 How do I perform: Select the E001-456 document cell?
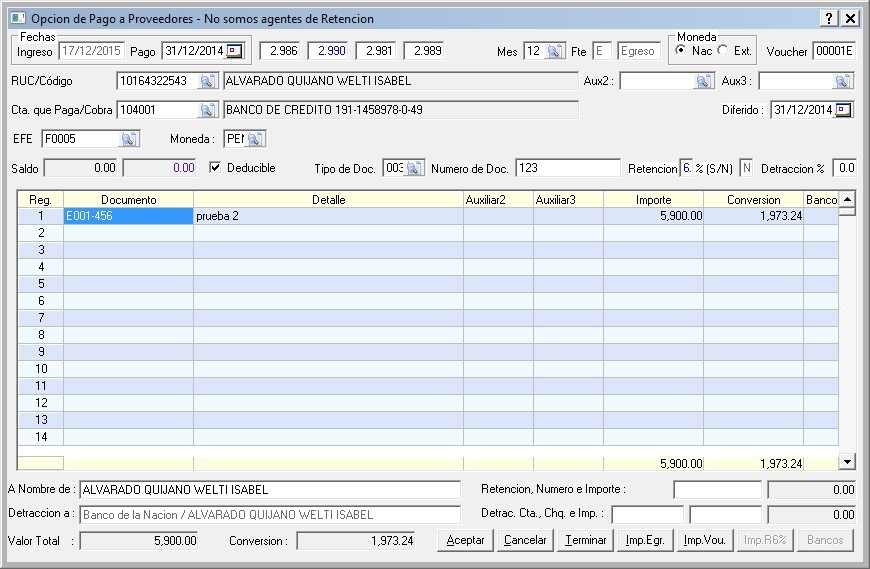click(x=129, y=216)
